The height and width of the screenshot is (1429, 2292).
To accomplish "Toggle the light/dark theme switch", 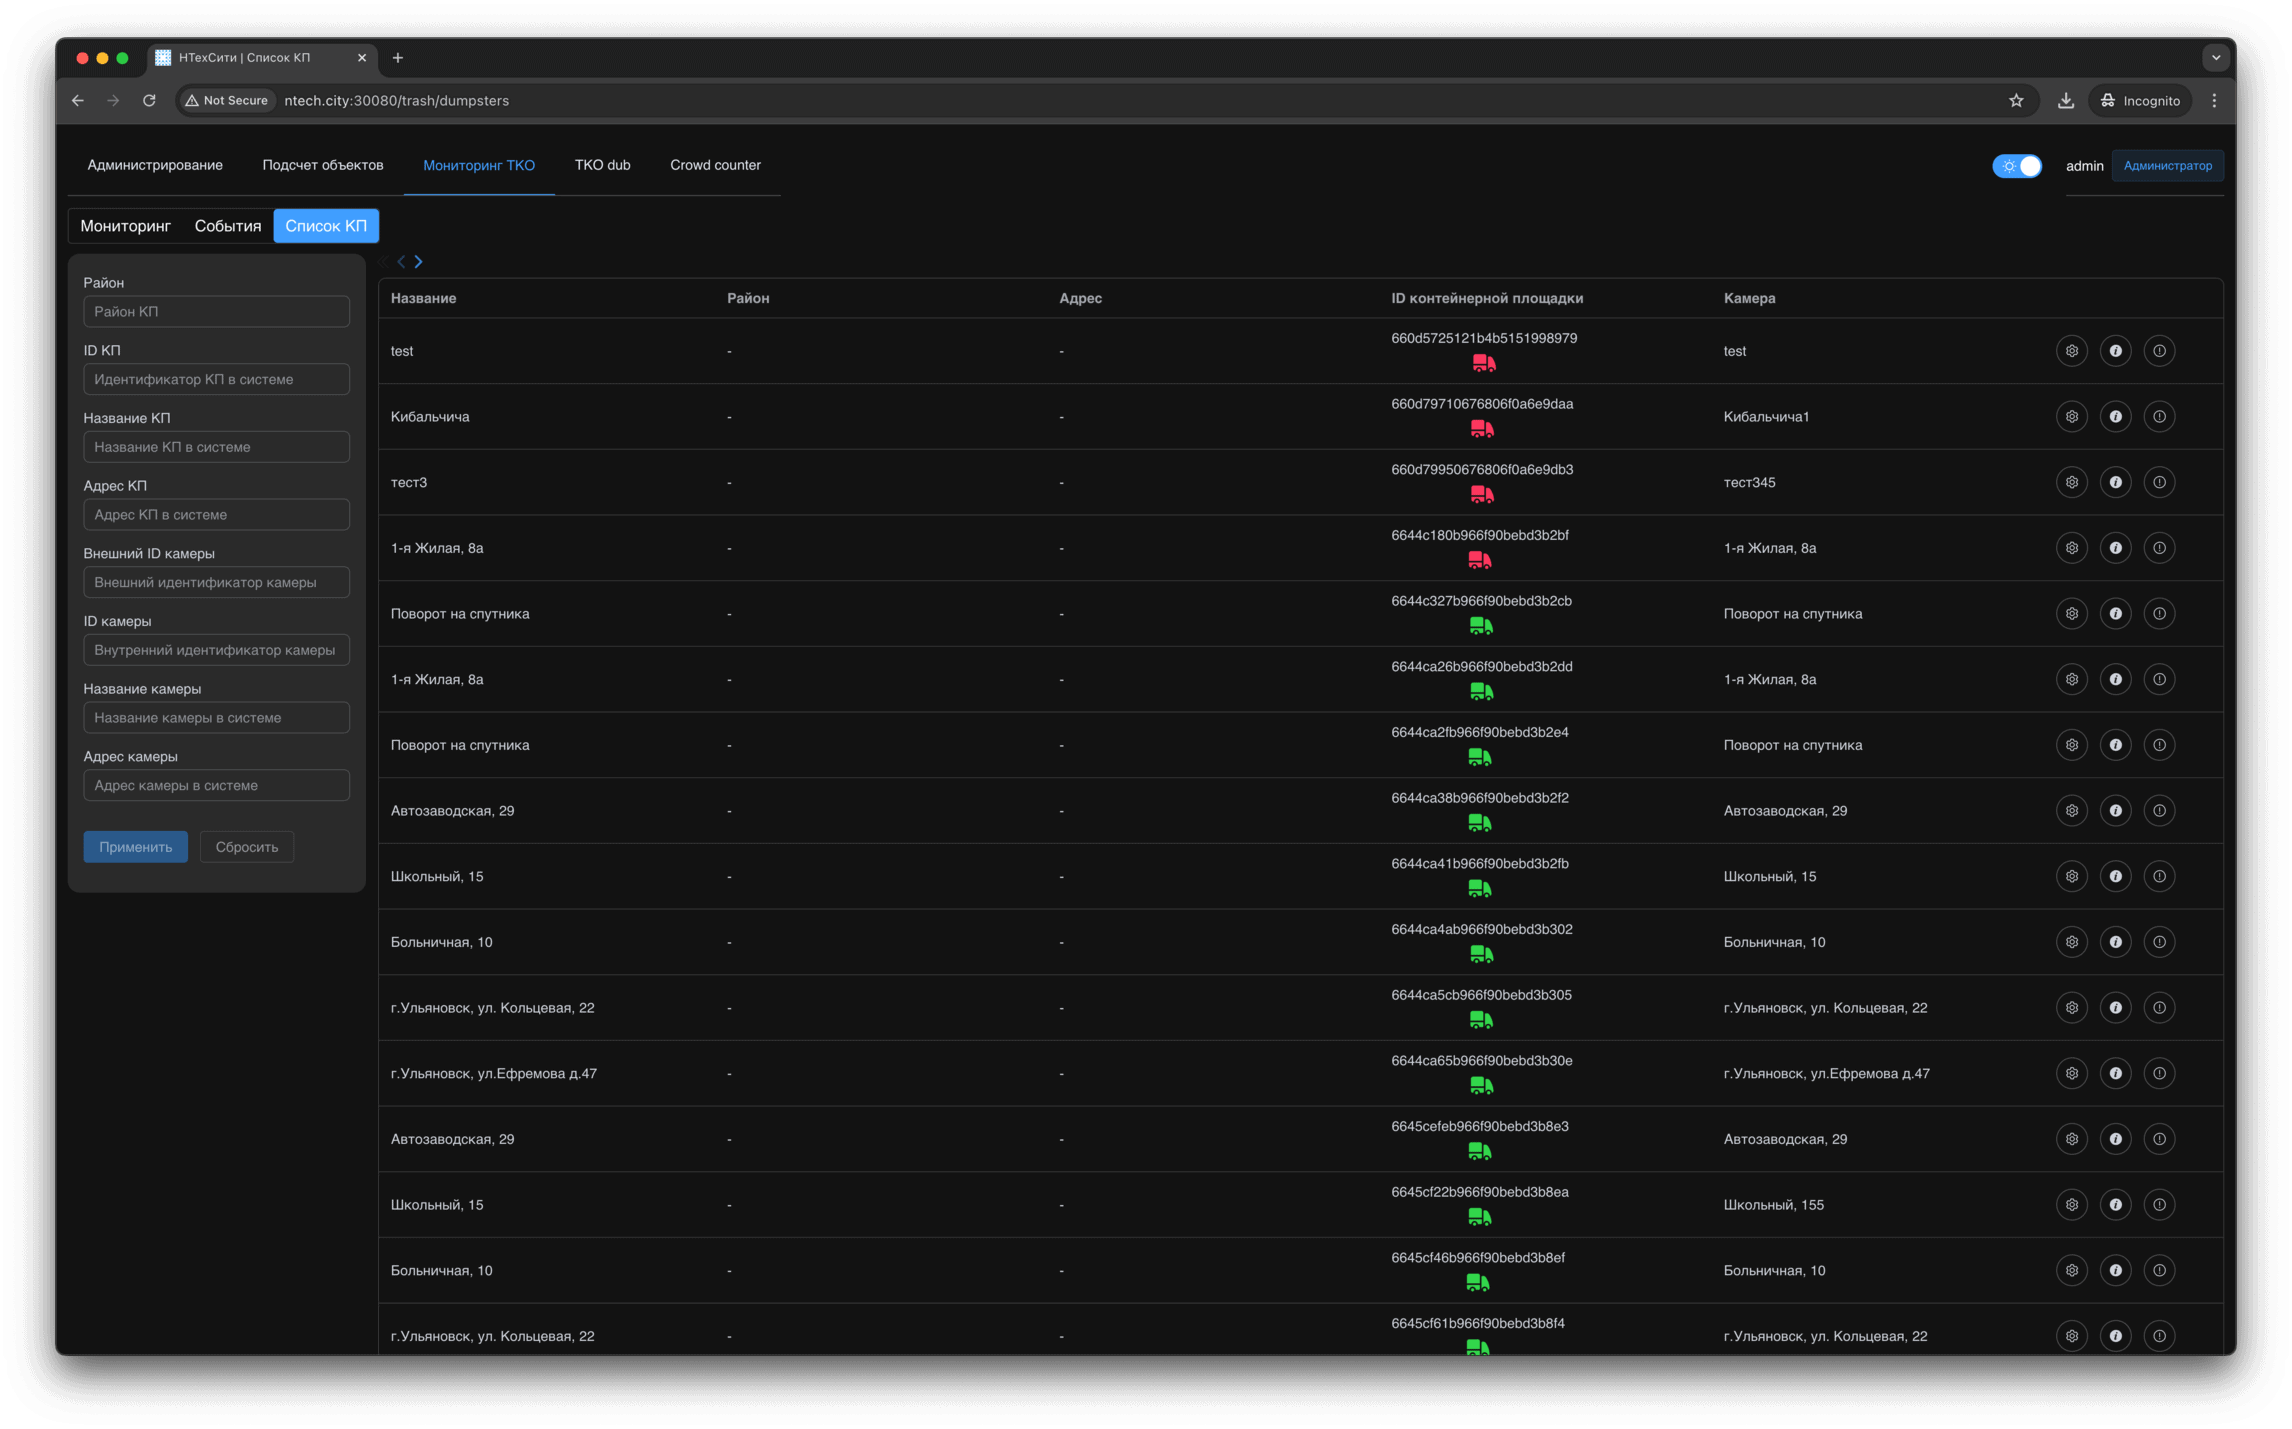I will (x=2016, y=166).
